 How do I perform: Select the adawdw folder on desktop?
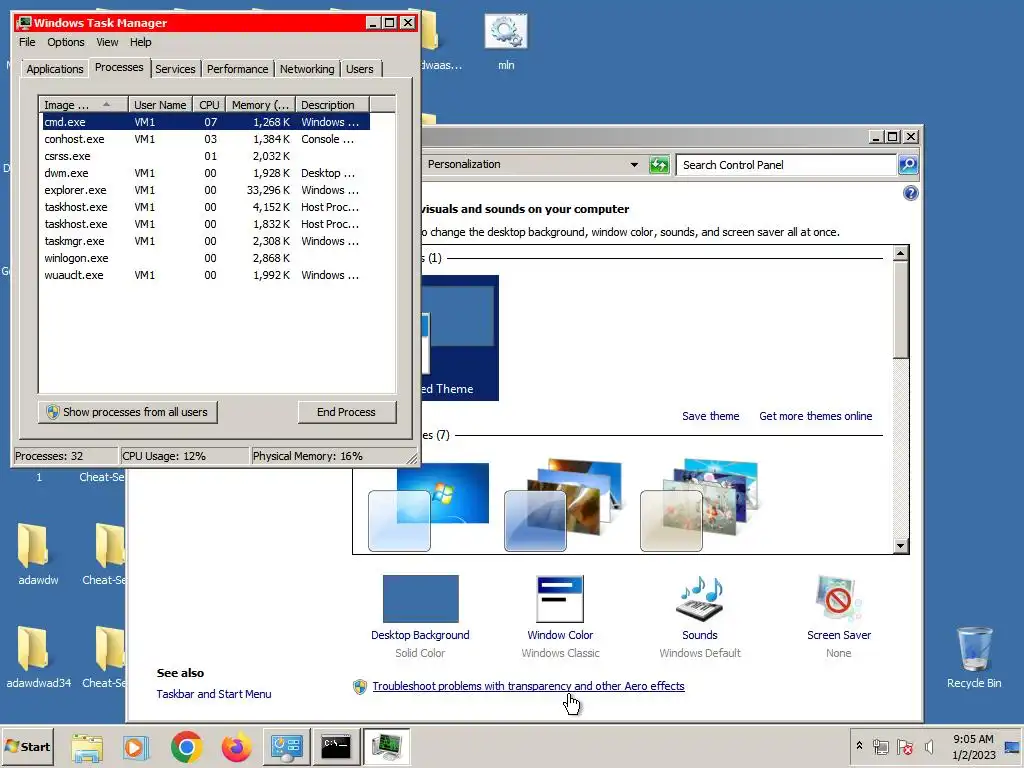[x=38, y=554]
